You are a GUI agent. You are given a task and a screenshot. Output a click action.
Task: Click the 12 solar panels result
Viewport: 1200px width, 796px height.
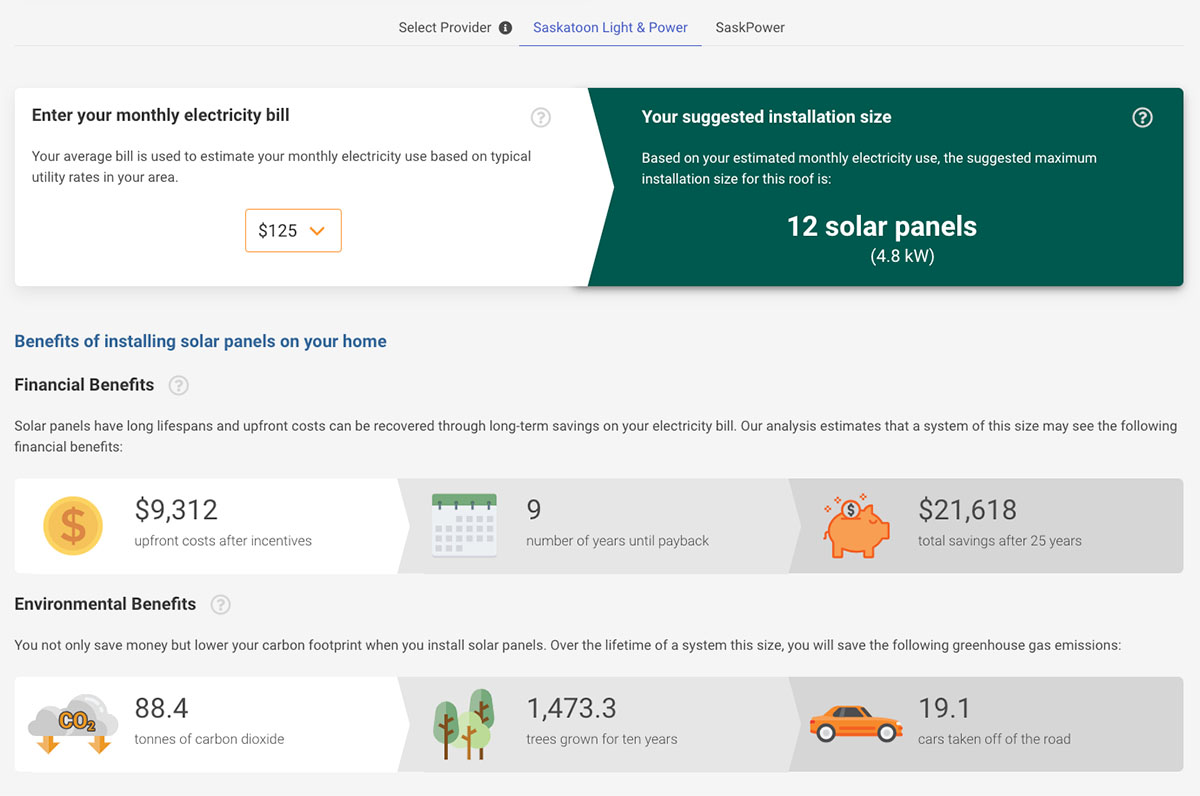881,227
